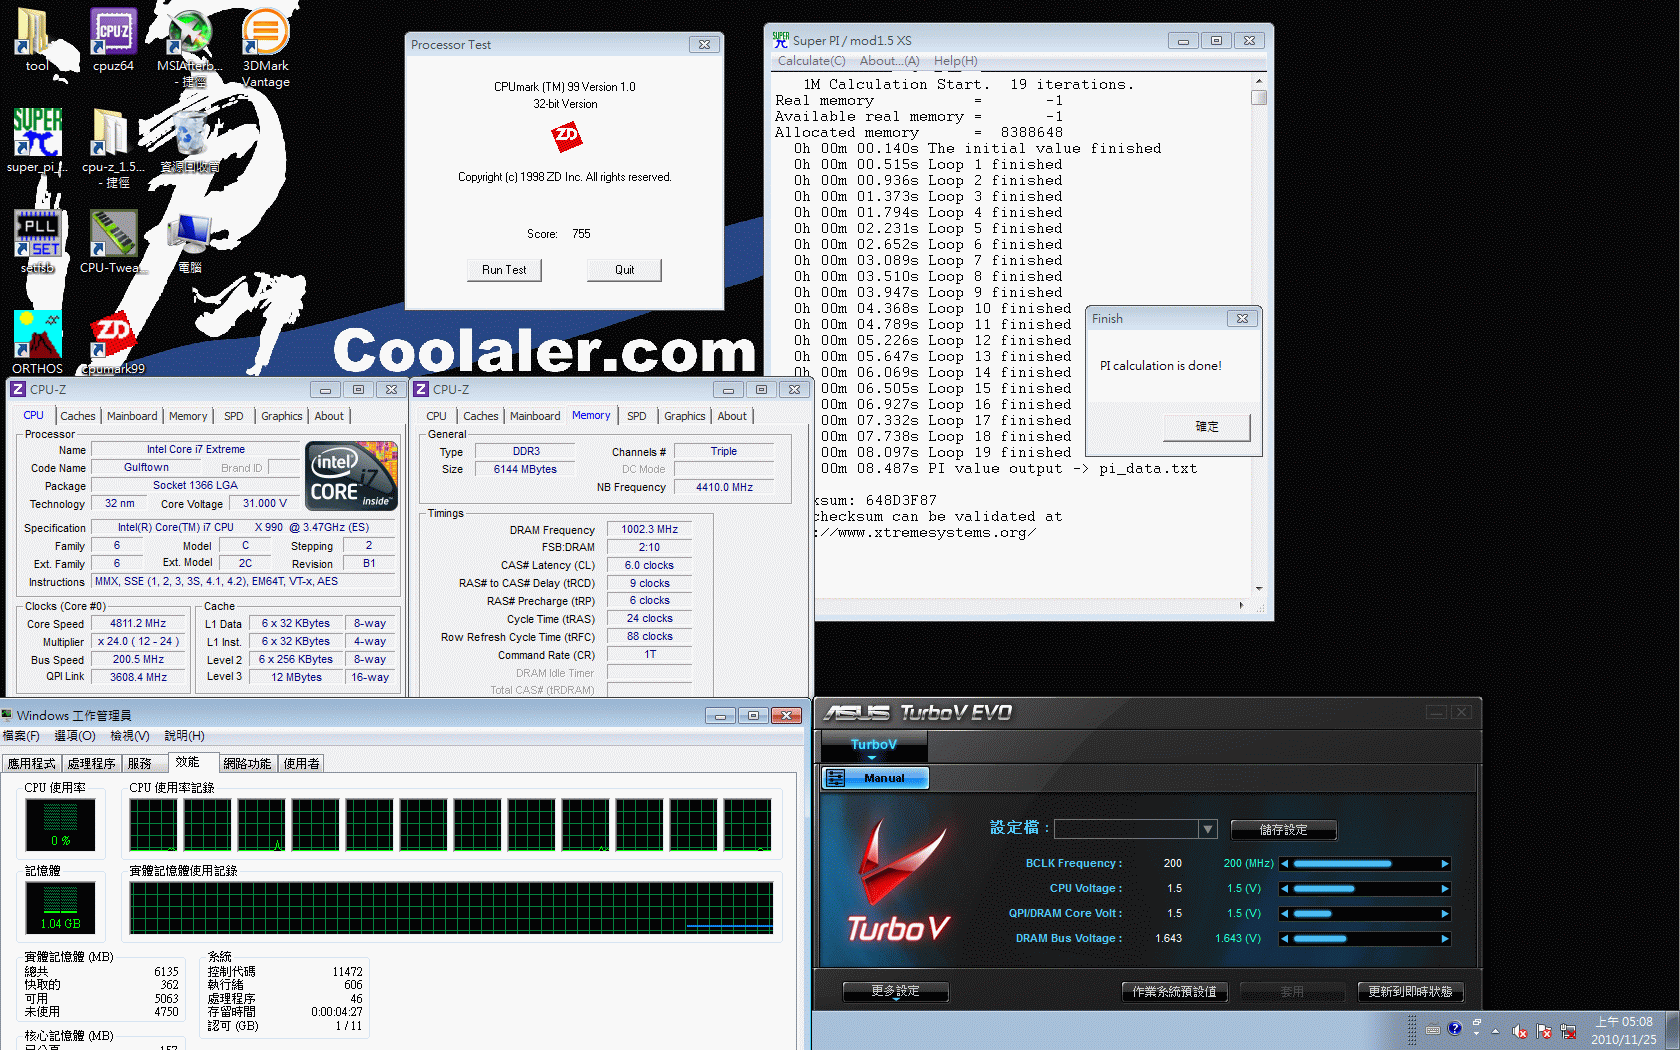This screenshot has width=1680, height=1050.
Task: Open the About...(A) menu in Super PI
Action: coord(889,61)
